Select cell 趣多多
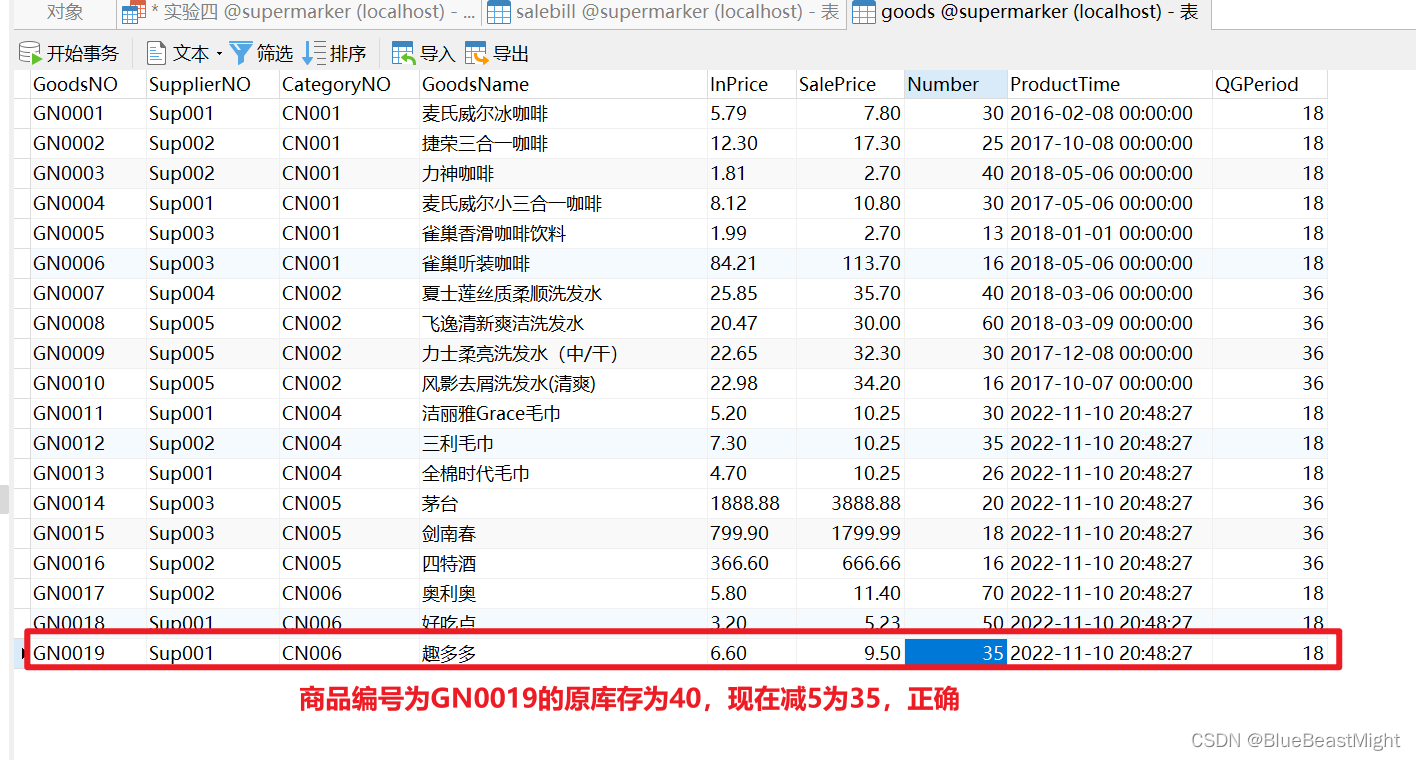Screen dimensions: 1416x760 click(x=563, y=653)
